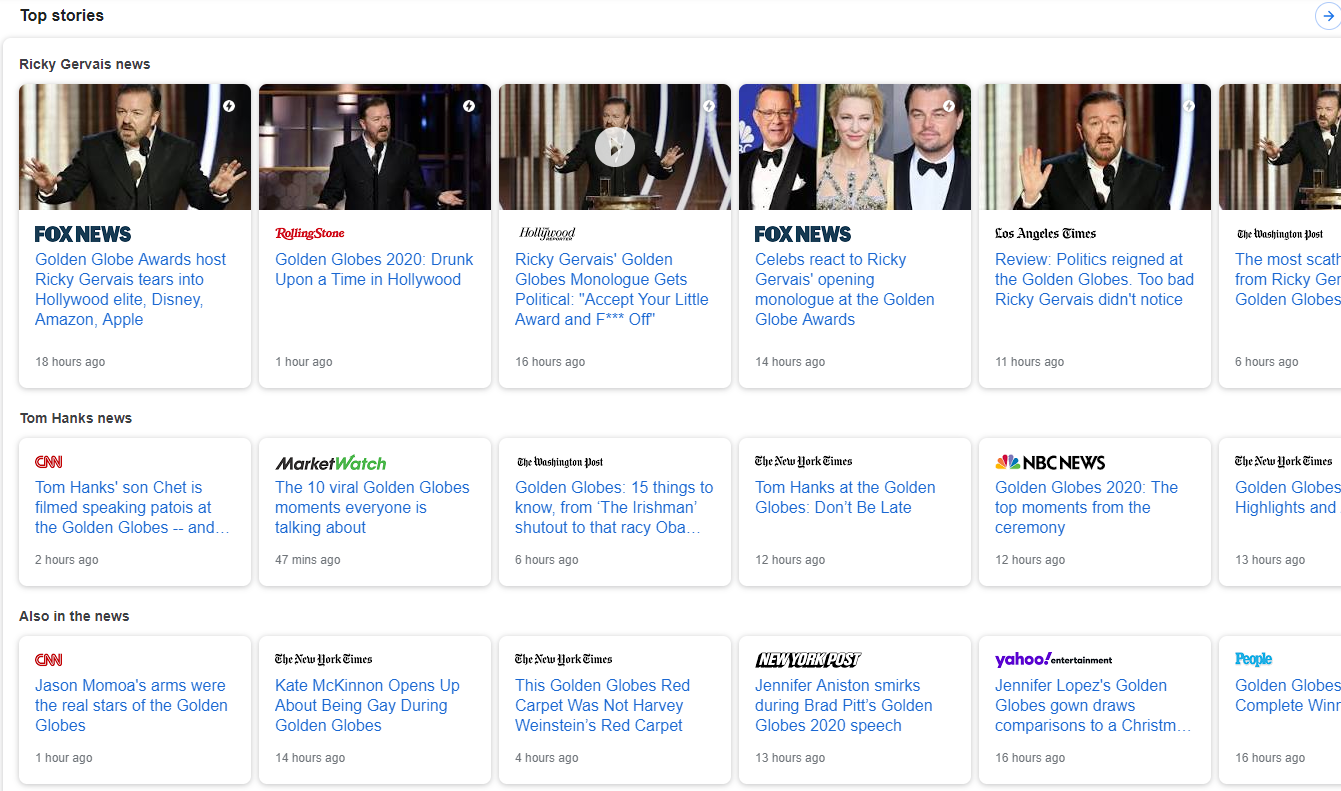Click the Hollywood Reporter logo

[547, 234]
